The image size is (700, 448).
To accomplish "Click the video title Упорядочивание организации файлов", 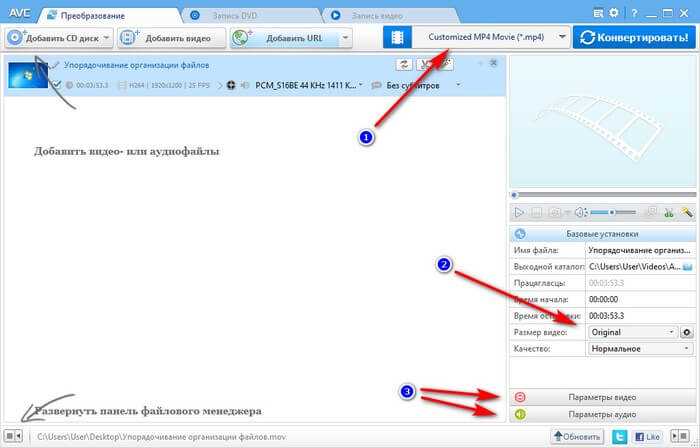I will (x=136, y=65).
